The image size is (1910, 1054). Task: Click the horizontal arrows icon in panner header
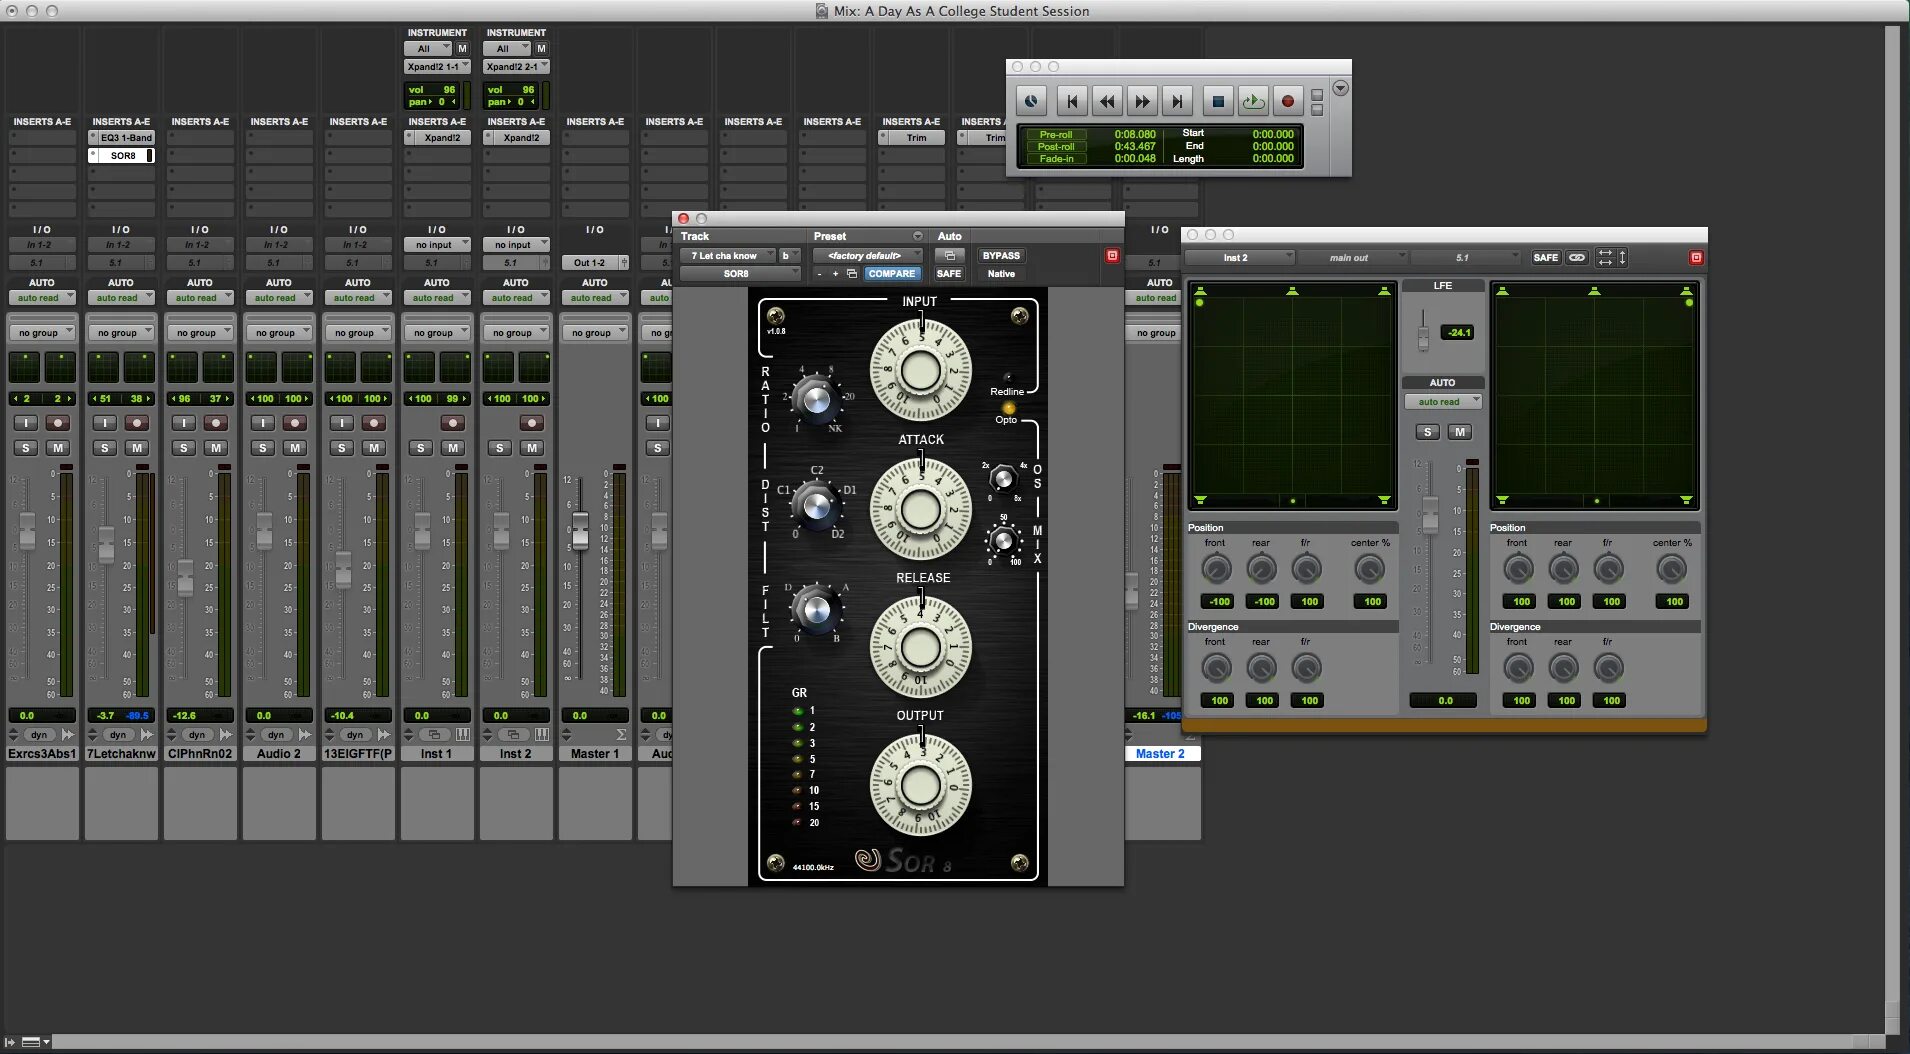[1605, 258]
